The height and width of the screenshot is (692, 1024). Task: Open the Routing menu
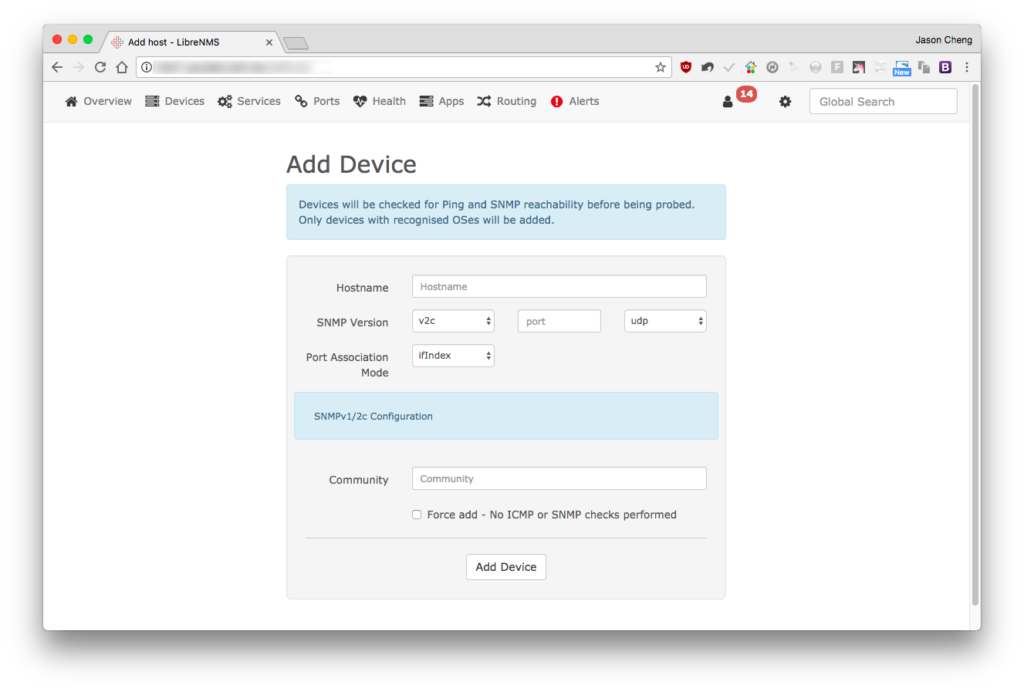507,101
